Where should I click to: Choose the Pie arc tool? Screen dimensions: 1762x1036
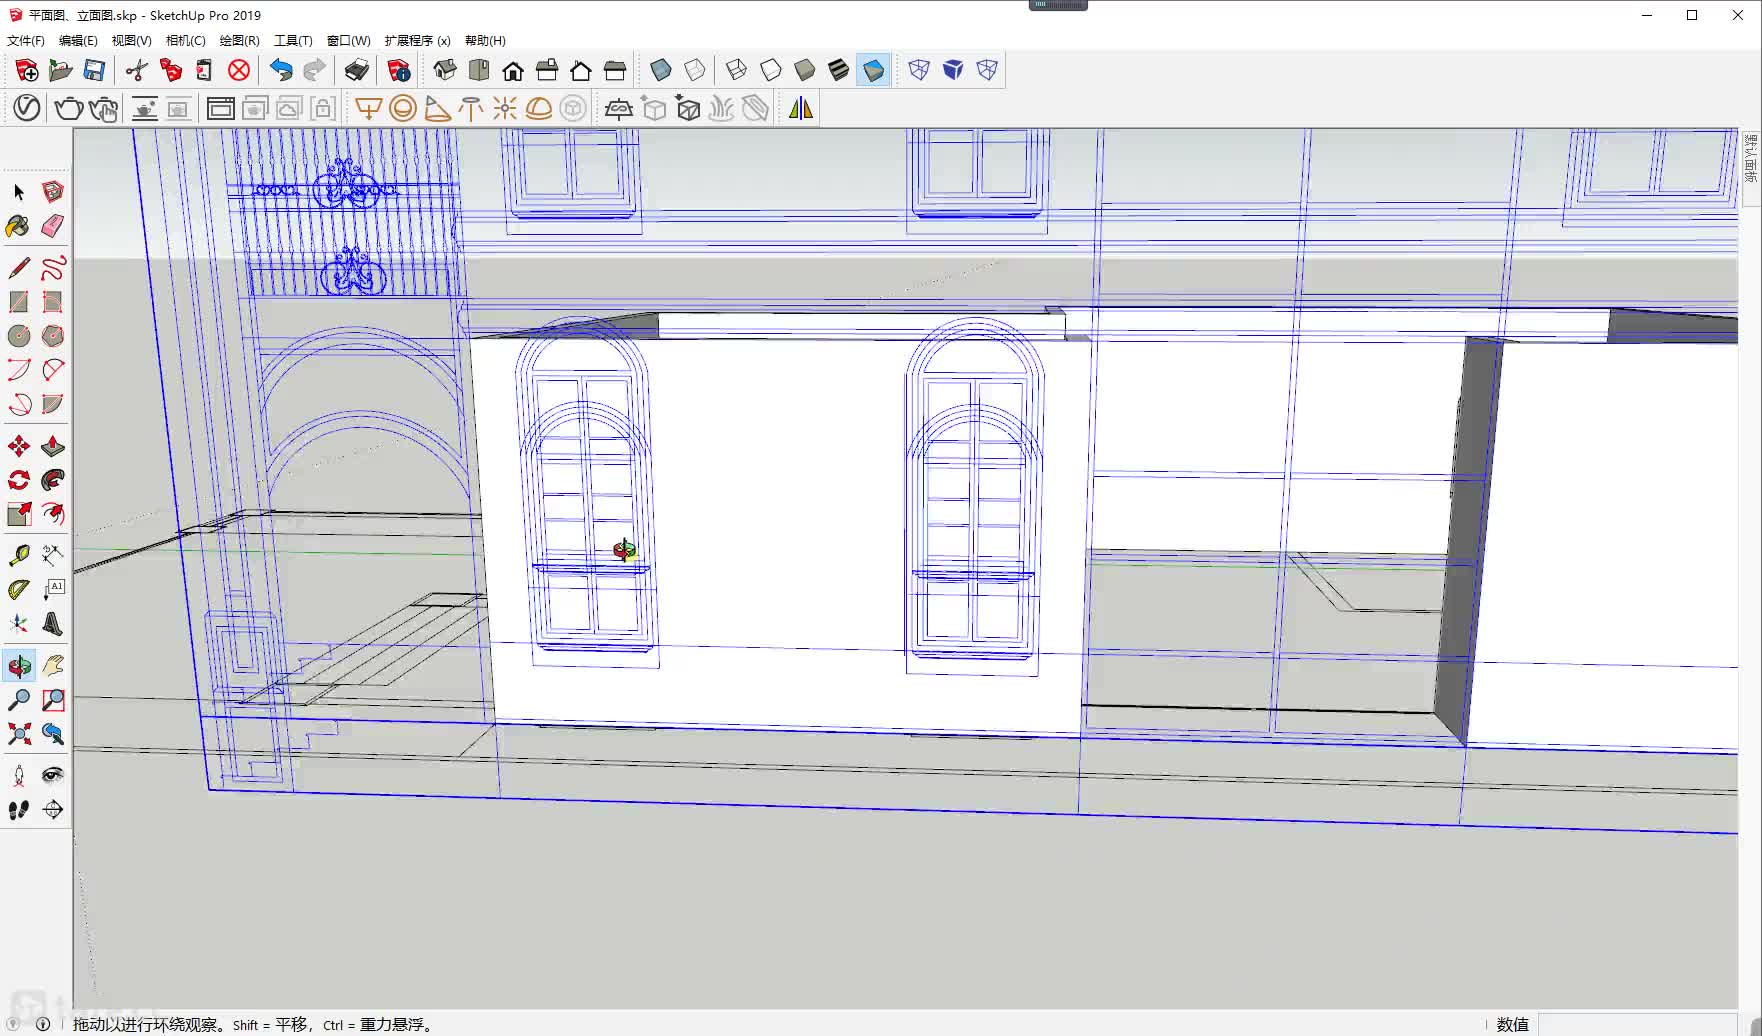(53, 404)
